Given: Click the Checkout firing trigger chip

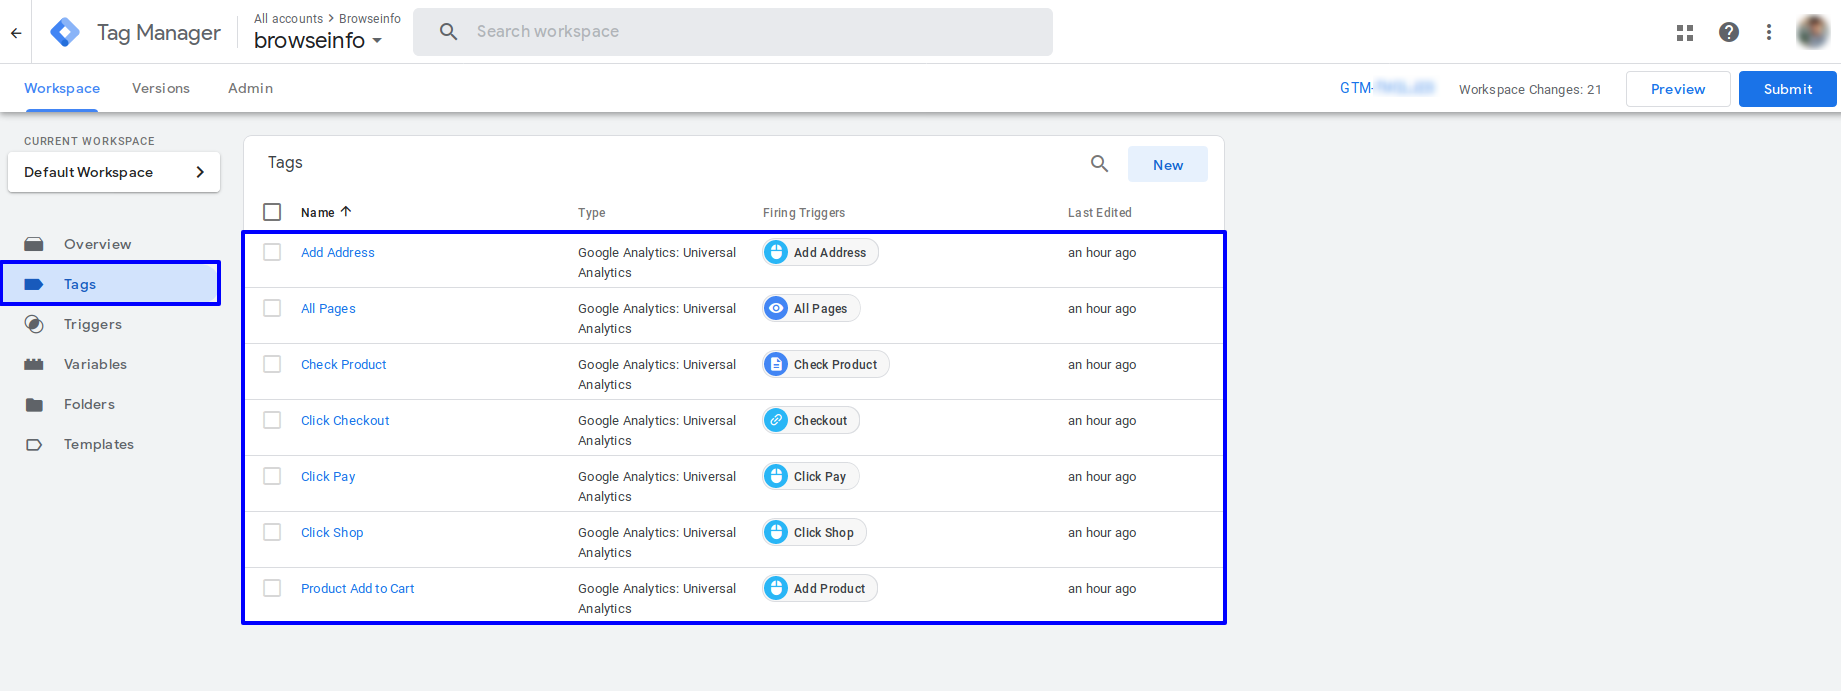Looking at the screenshot, I should 811,420.
